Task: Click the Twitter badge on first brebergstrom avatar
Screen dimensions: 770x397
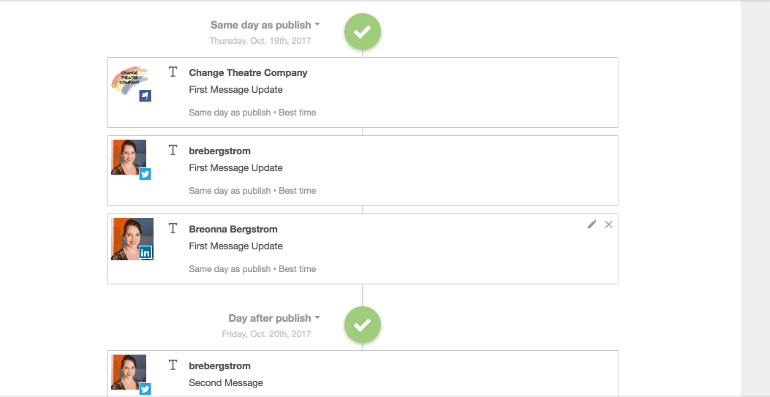Action: pos(145,174)
